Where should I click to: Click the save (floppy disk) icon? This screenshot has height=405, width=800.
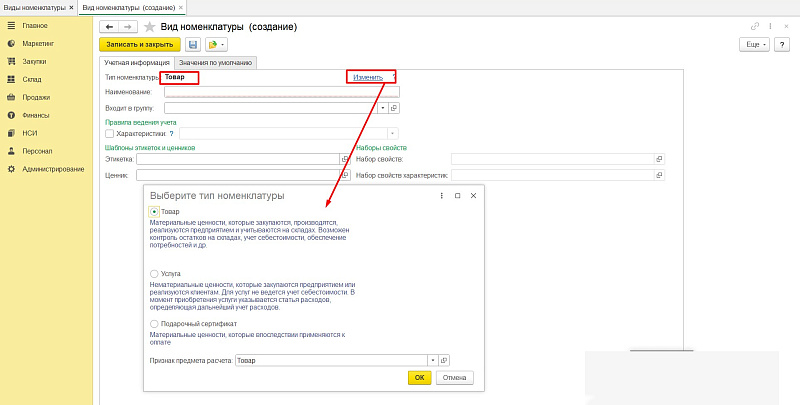pyautogui.click(x=192, y=45)
